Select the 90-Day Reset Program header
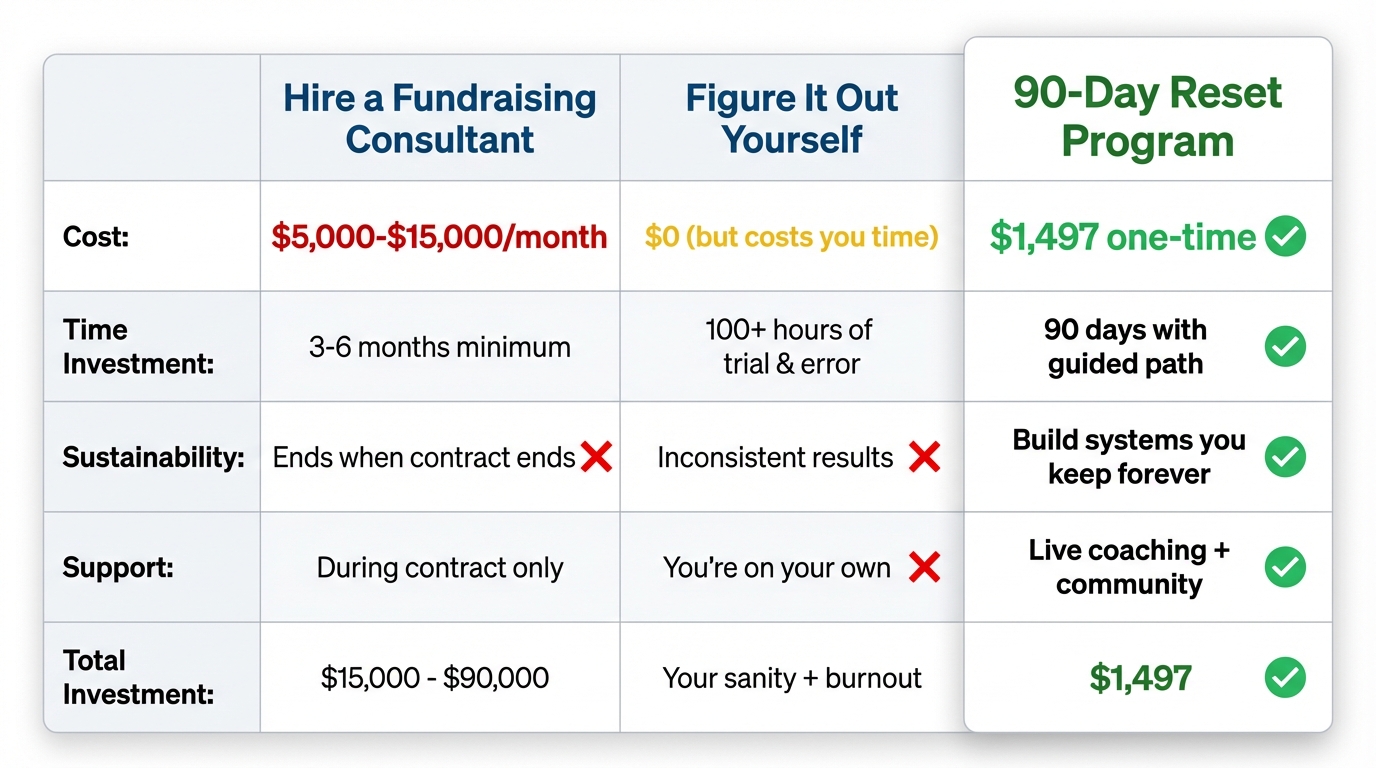The width and height of the screenshot is (1376, 768). pos(1147,117)
